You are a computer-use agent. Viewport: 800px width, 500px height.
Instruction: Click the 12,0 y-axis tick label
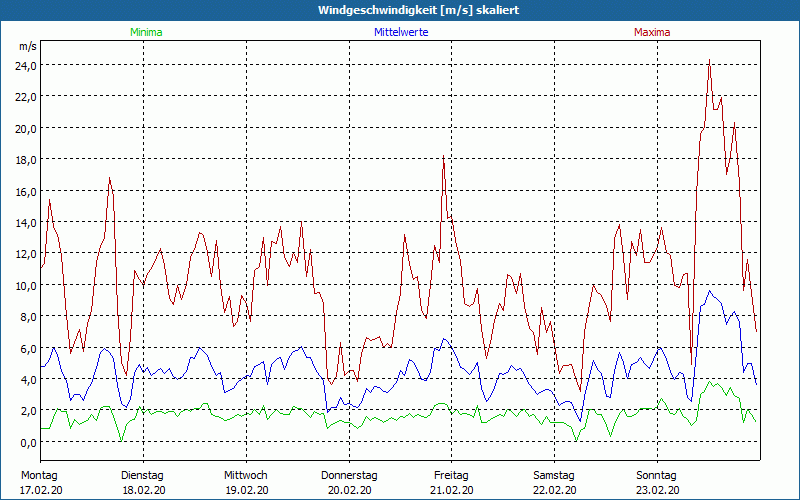coord(24,254)
